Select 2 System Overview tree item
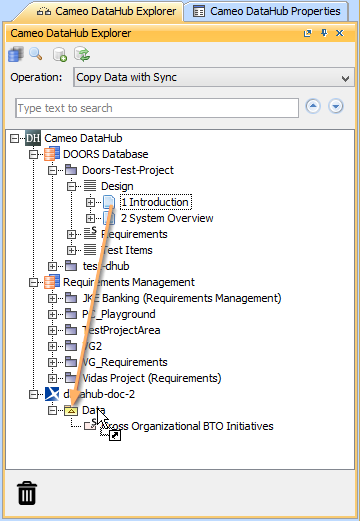Screen dimensions: 360x521 tap(167, 218)
